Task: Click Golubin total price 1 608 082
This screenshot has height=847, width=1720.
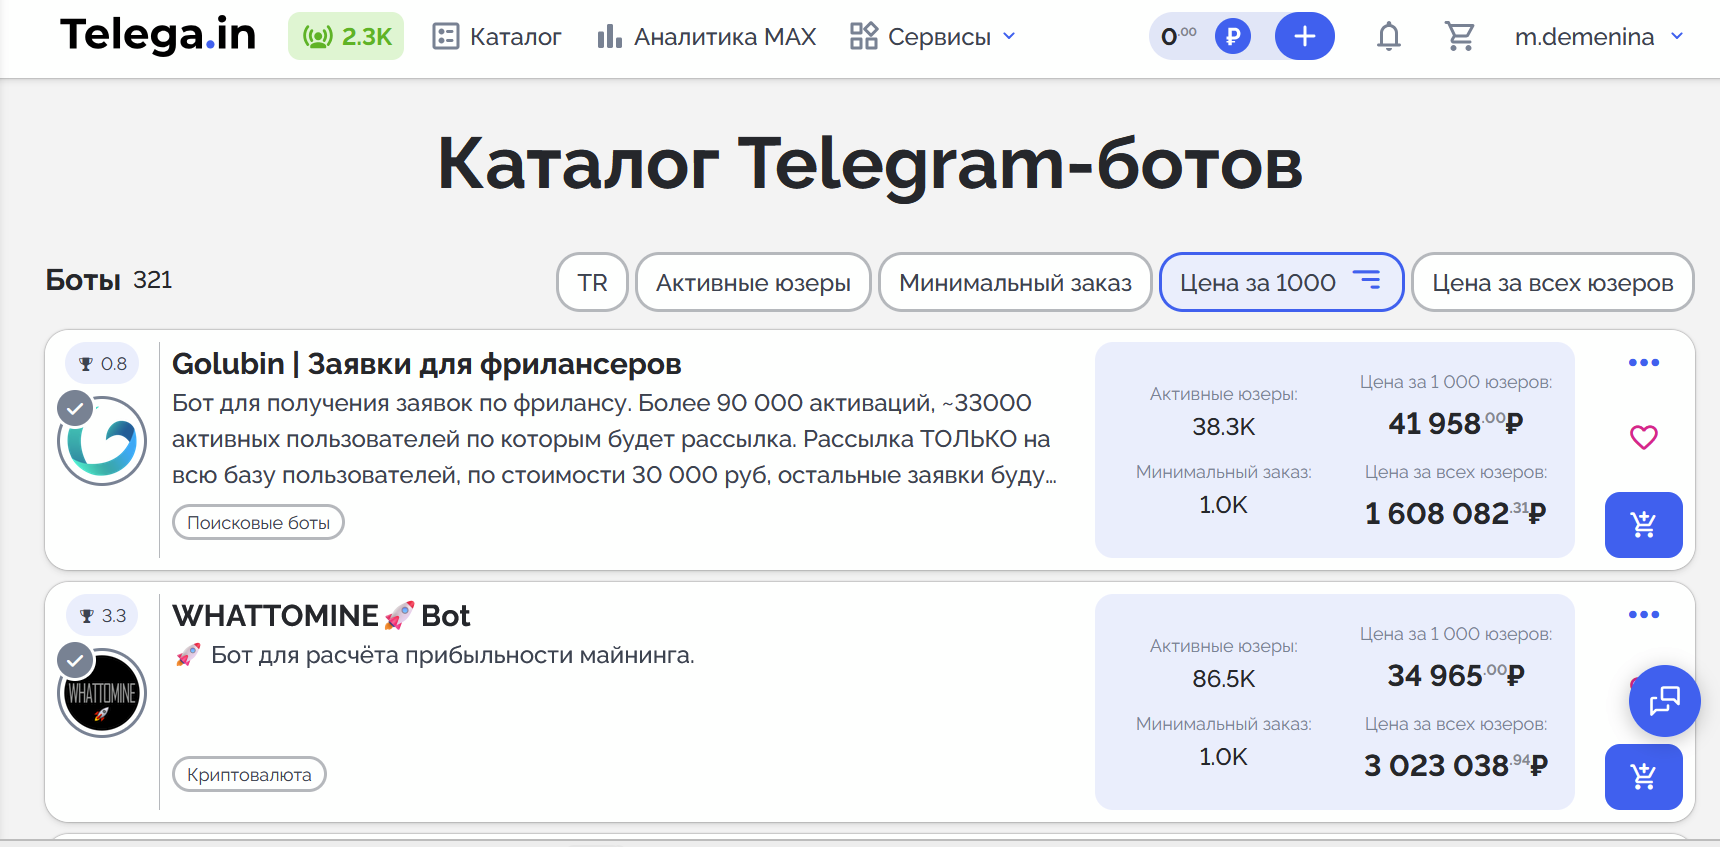Action: [1455, 514]
